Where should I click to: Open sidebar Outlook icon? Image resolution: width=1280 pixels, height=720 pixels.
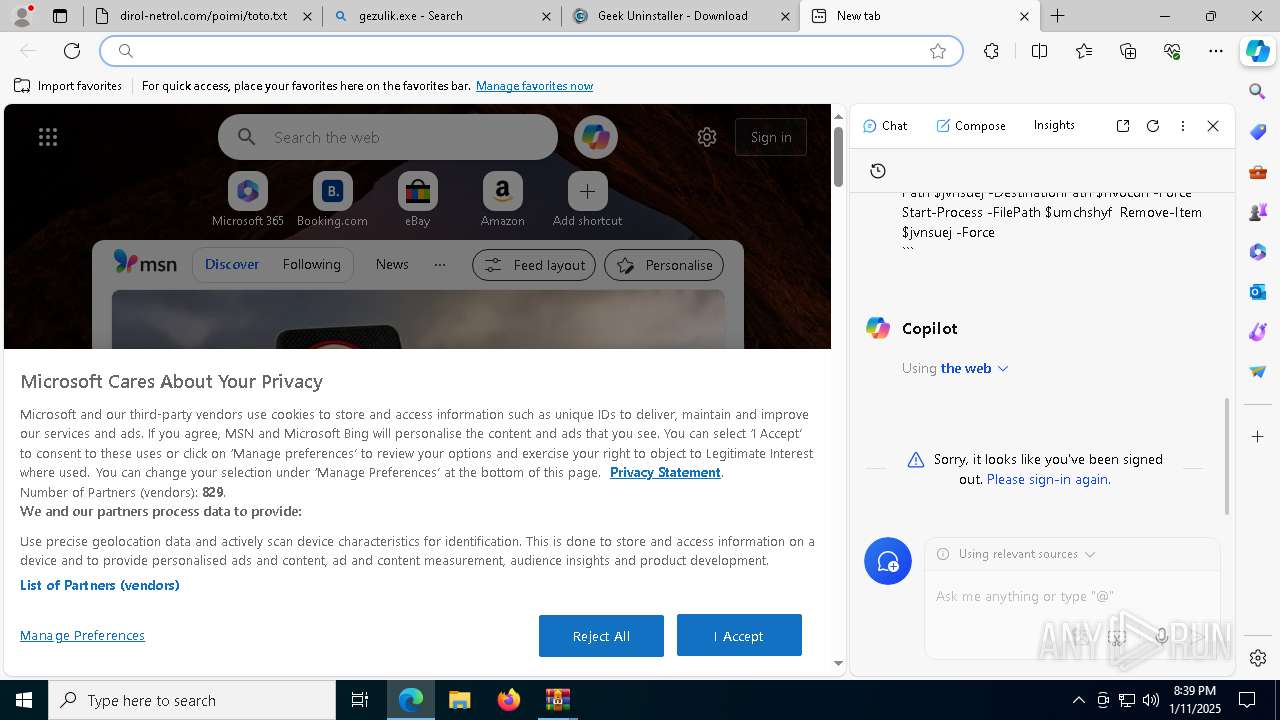point(1258,292)
